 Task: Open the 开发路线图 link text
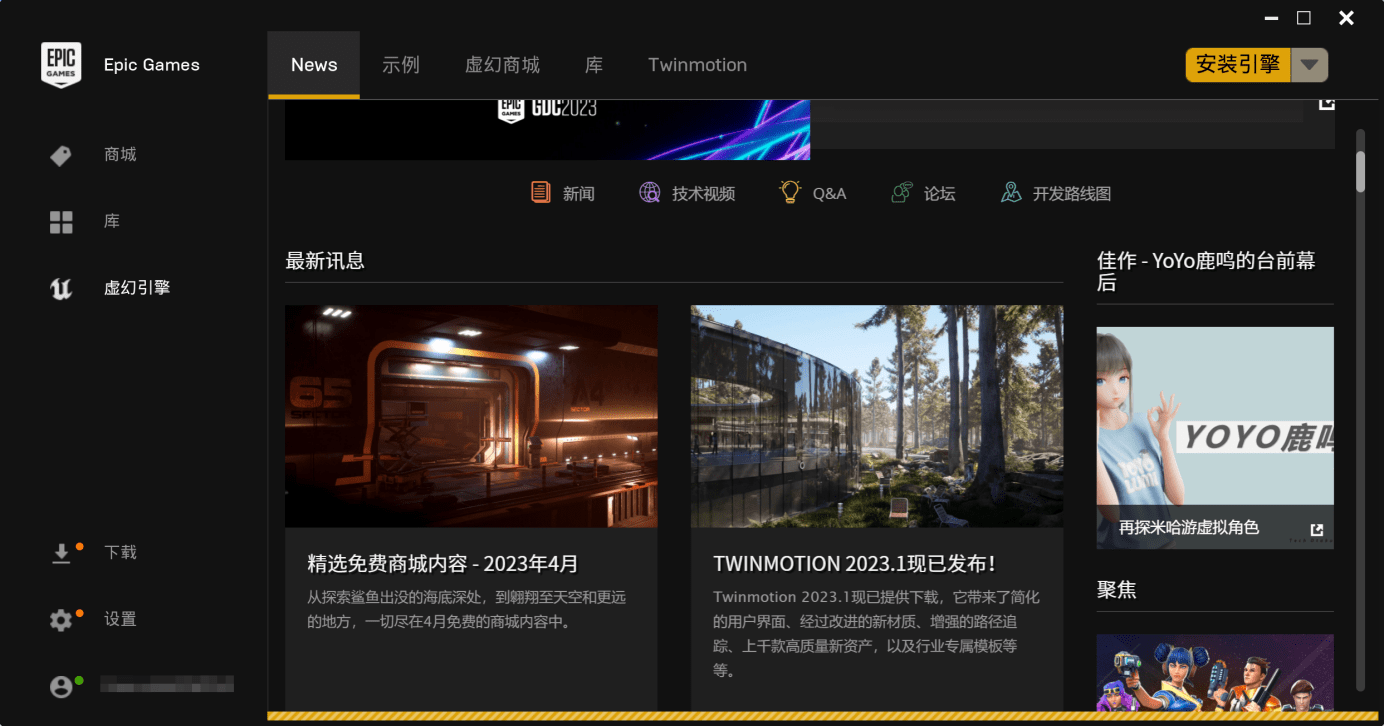(x=1072, y=194)
